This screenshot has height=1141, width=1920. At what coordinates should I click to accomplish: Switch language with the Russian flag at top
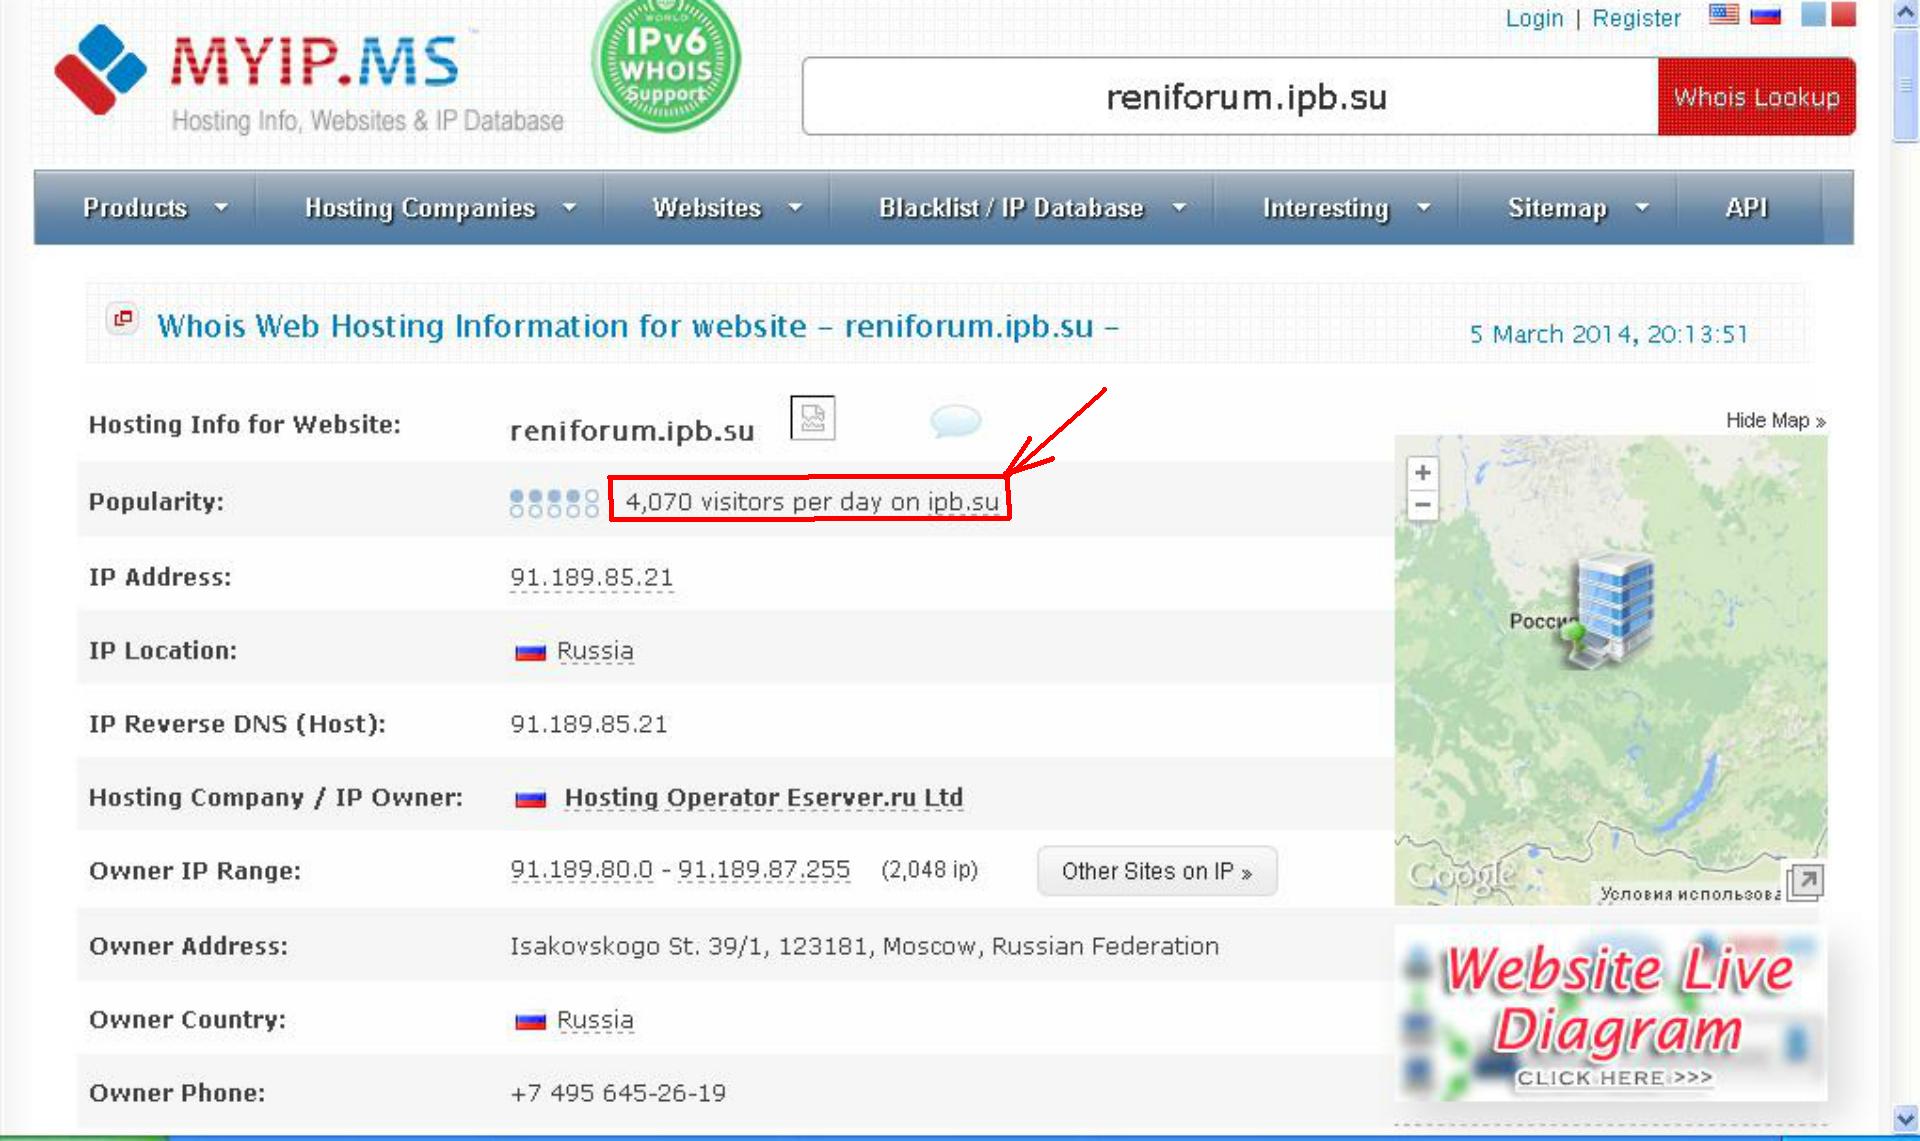1765,15
